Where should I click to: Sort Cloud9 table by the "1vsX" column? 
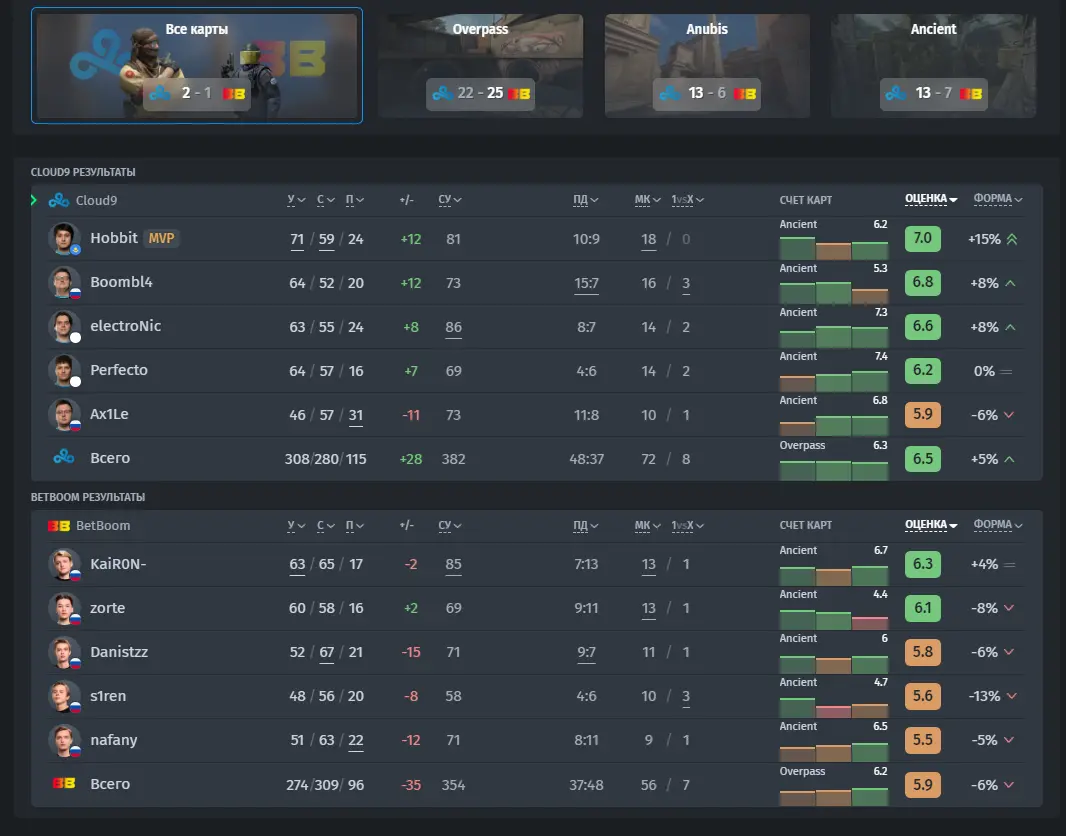(x=687, y=200)
